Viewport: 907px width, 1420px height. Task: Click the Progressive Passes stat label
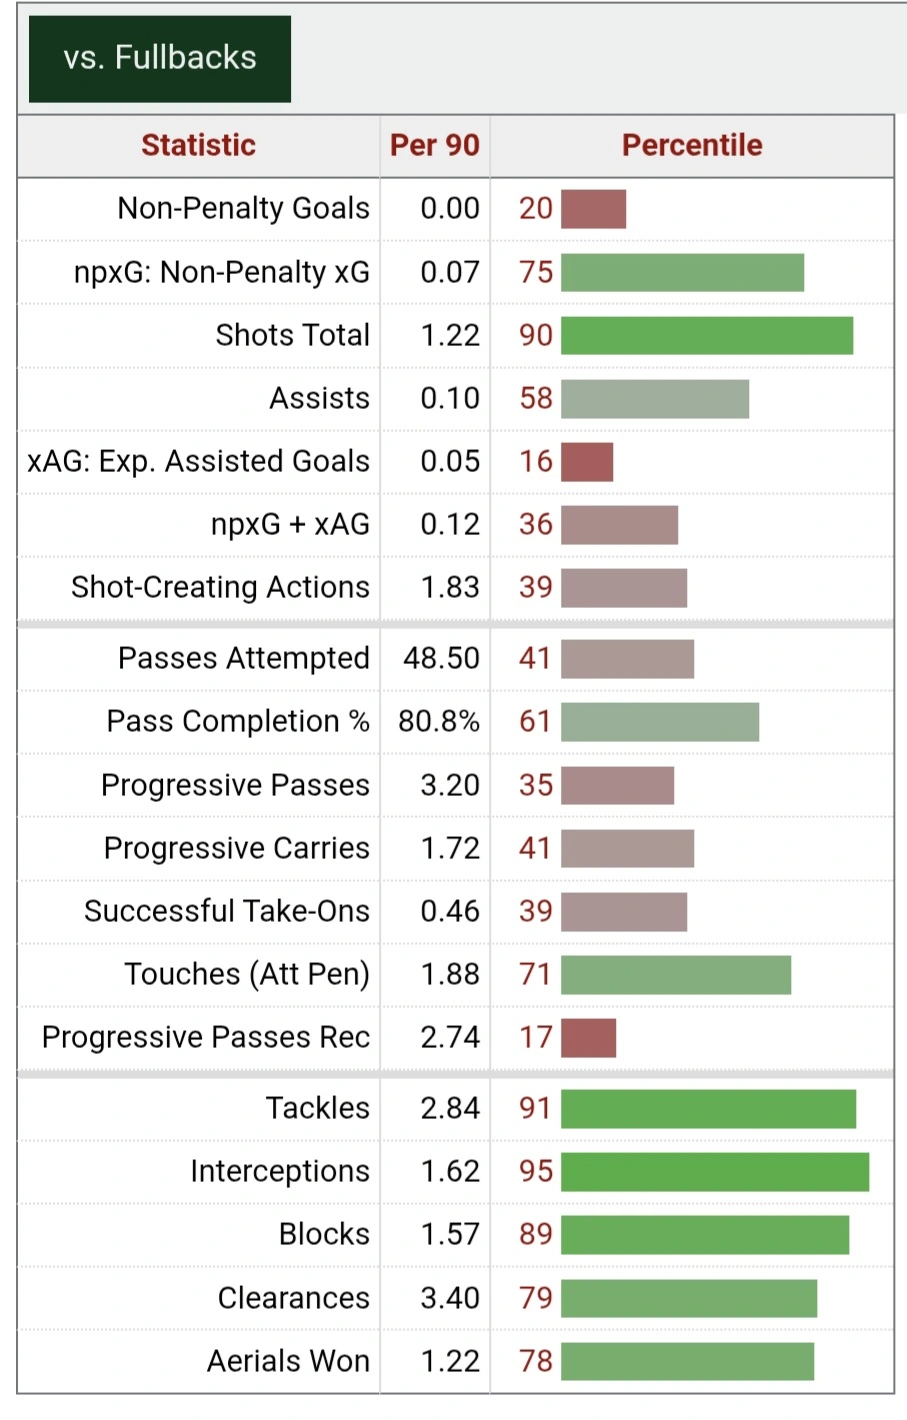click(x=235, y=785)
